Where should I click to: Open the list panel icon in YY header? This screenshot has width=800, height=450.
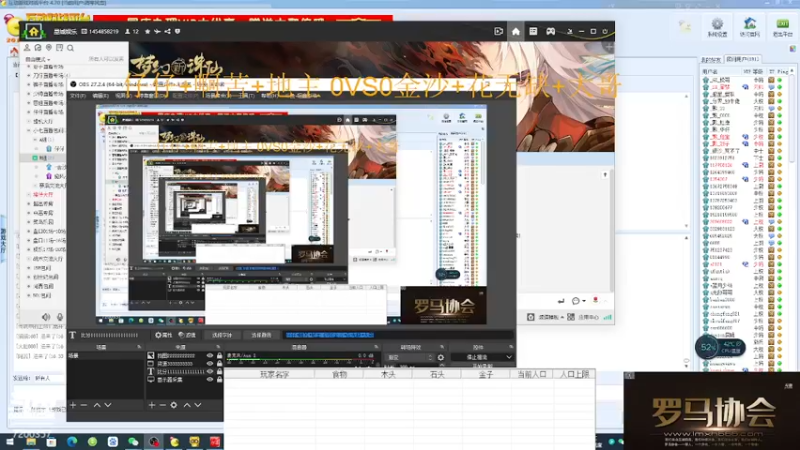(x=533, y=32)
